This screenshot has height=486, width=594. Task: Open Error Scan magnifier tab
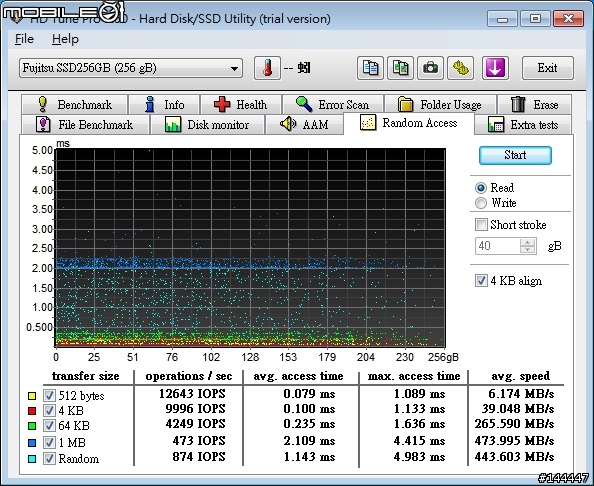[x=333, y=105]
